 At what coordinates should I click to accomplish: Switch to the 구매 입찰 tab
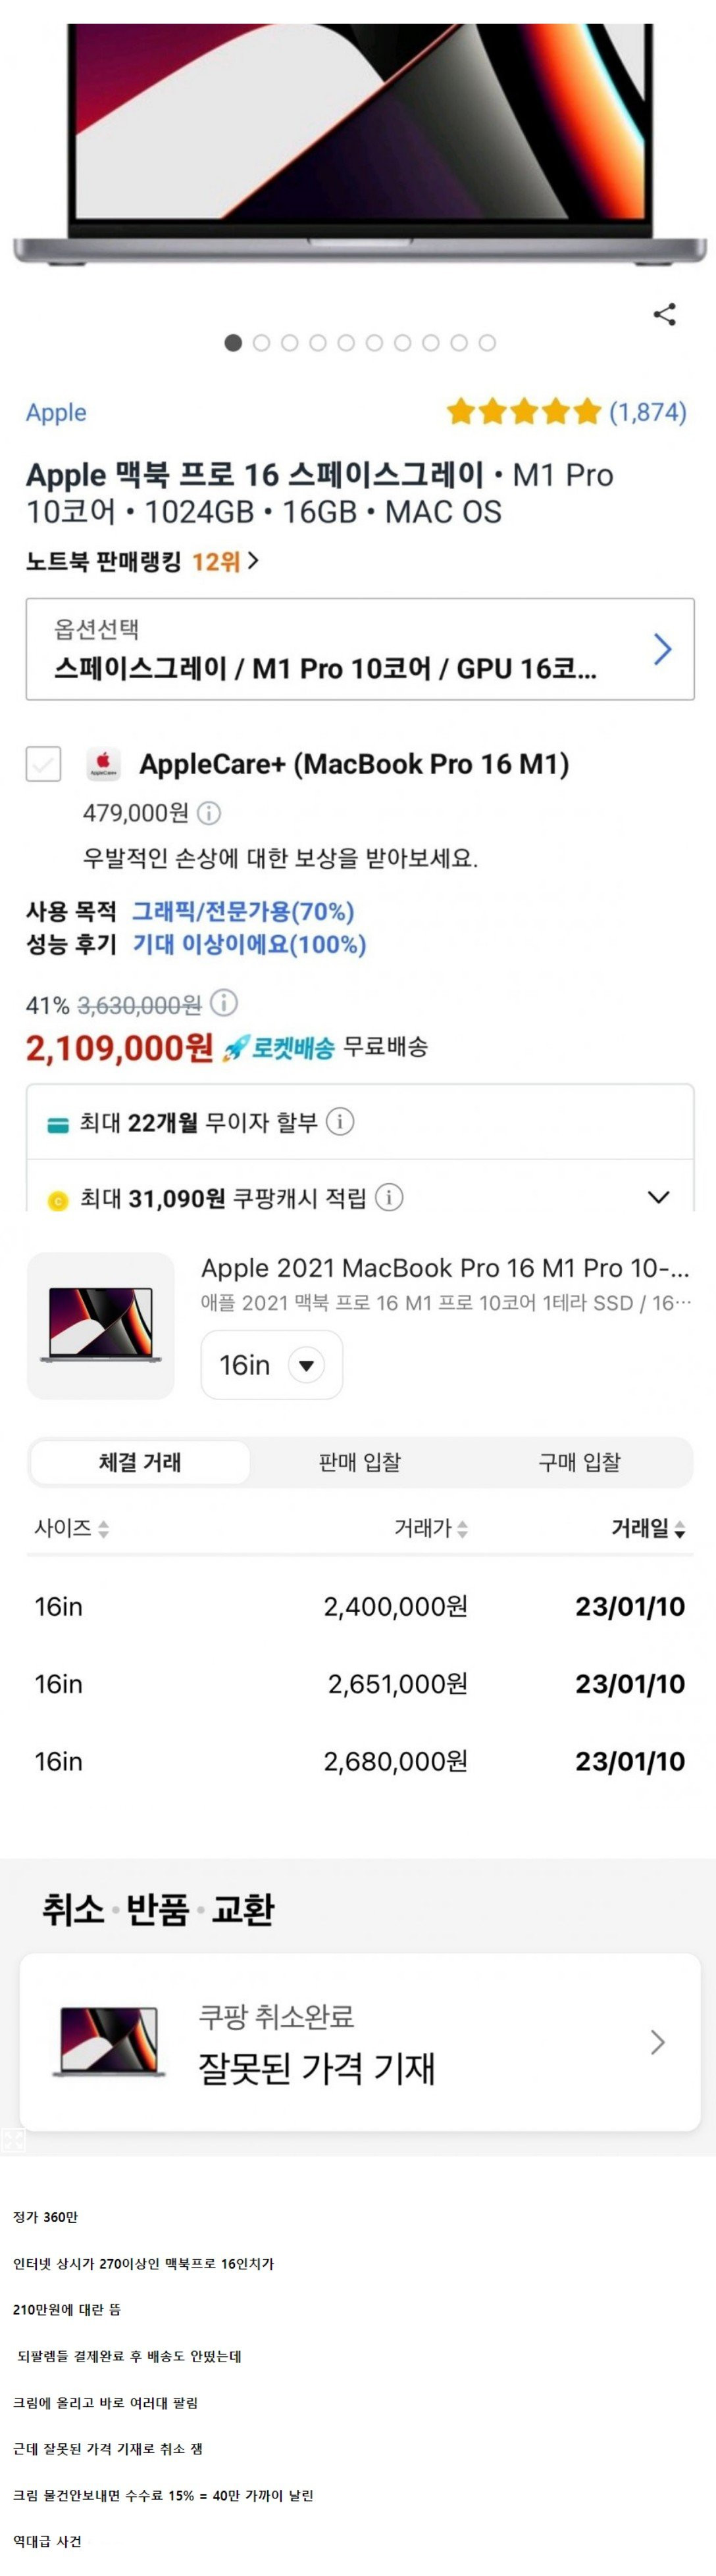point(581,1462)
